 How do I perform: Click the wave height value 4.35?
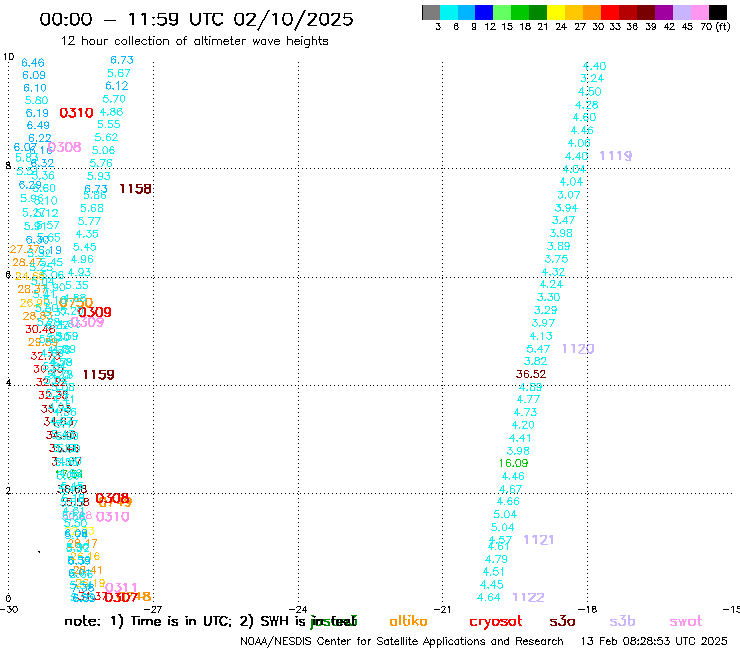point(87,234)
